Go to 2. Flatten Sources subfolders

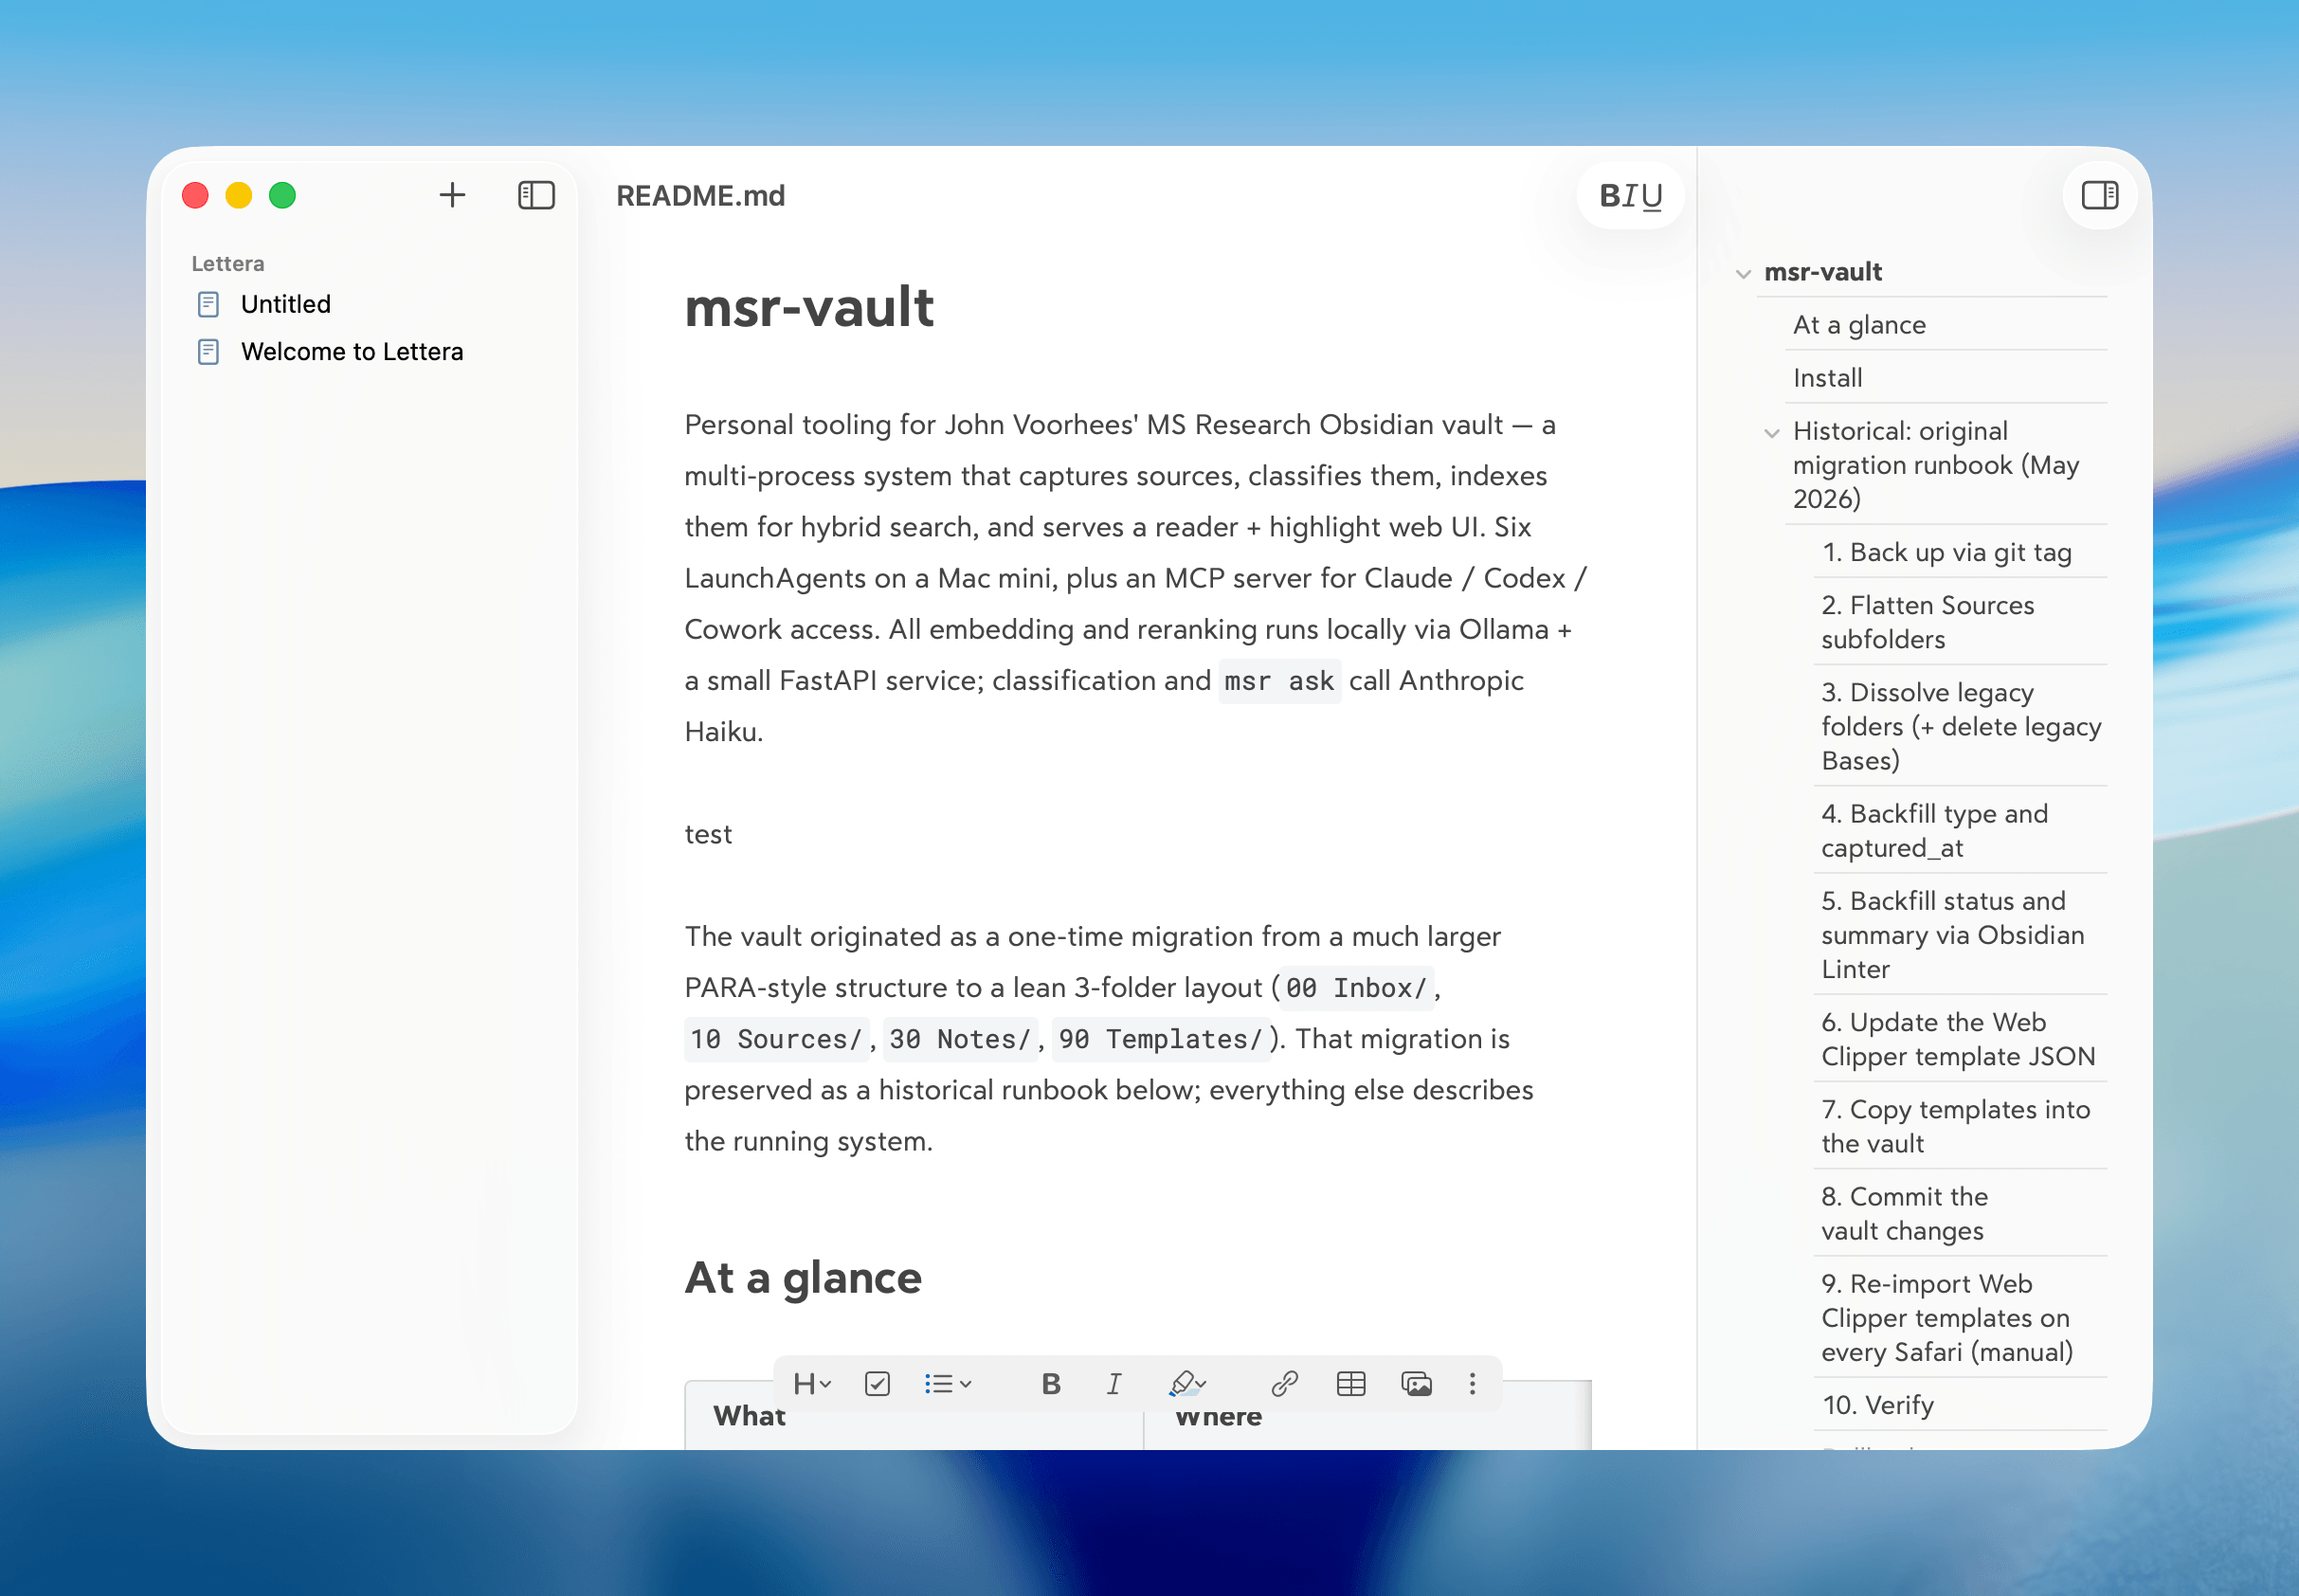click(1927, 622)
